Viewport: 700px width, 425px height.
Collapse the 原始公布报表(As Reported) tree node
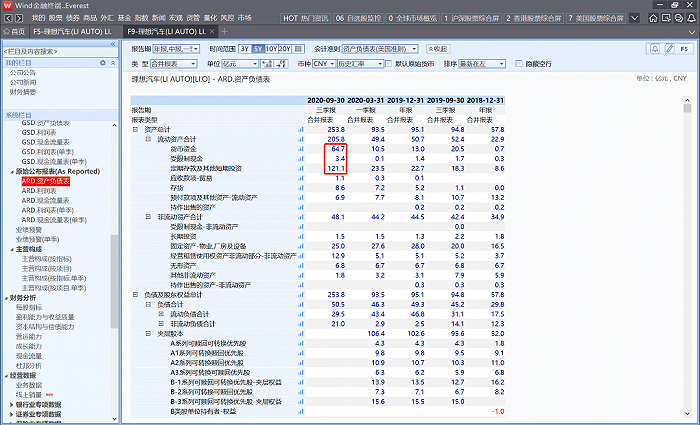(x=12, y=171)
